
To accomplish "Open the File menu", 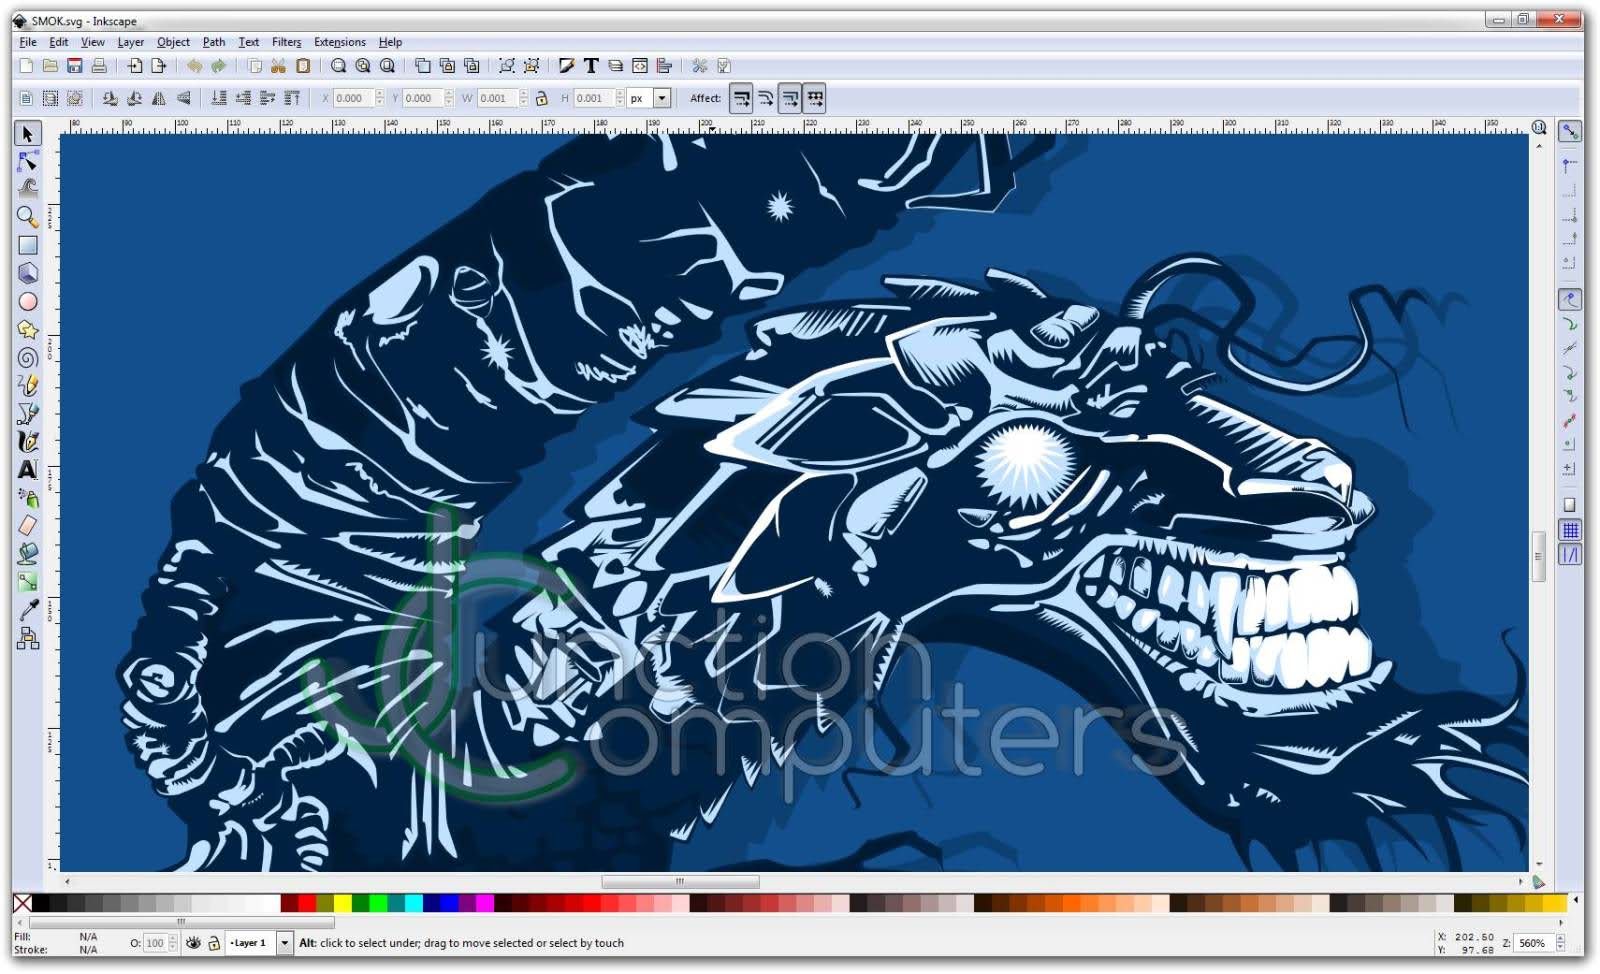I will tap(28, 42).
